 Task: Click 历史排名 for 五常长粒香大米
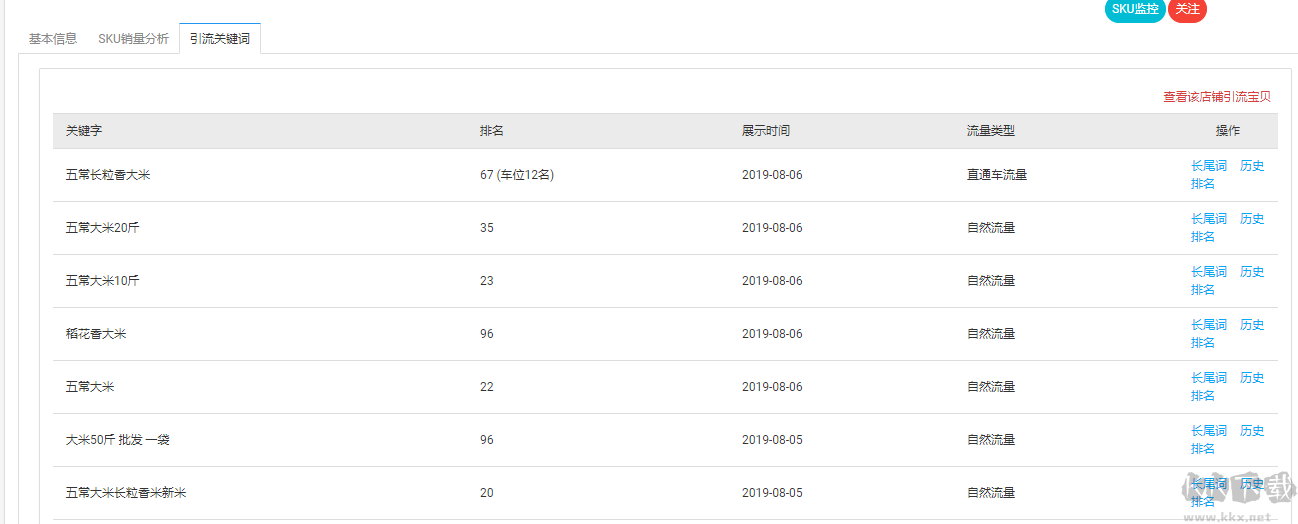point(1251,166)
